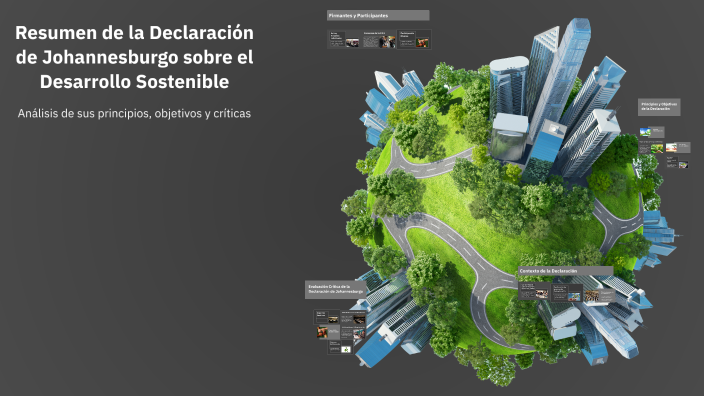Open the 'Firmantes y Participantes' topic label
The height and width of the screenshot is (396, 704).
(x=378, y=15)
